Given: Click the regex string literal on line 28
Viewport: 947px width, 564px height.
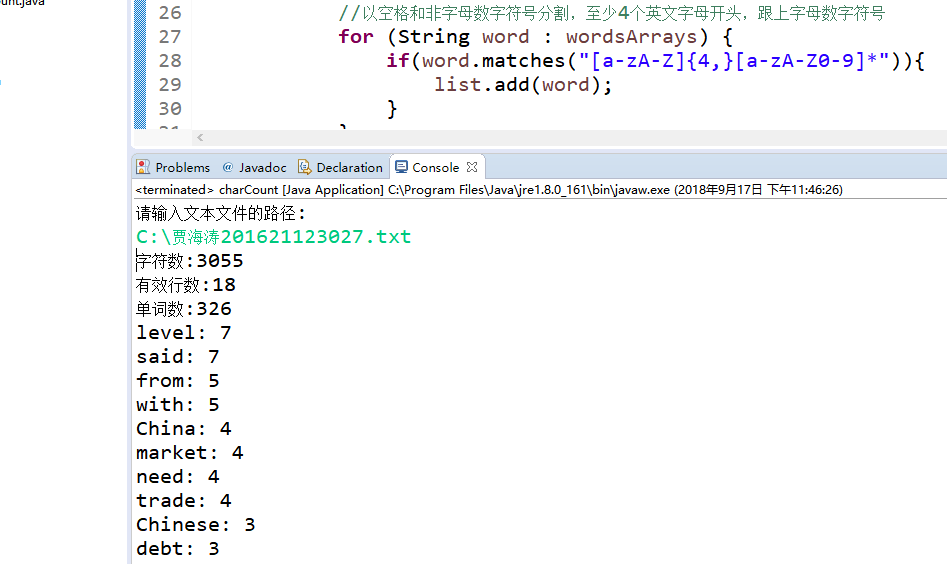Looking at the screenshot, I should point(733,60).
